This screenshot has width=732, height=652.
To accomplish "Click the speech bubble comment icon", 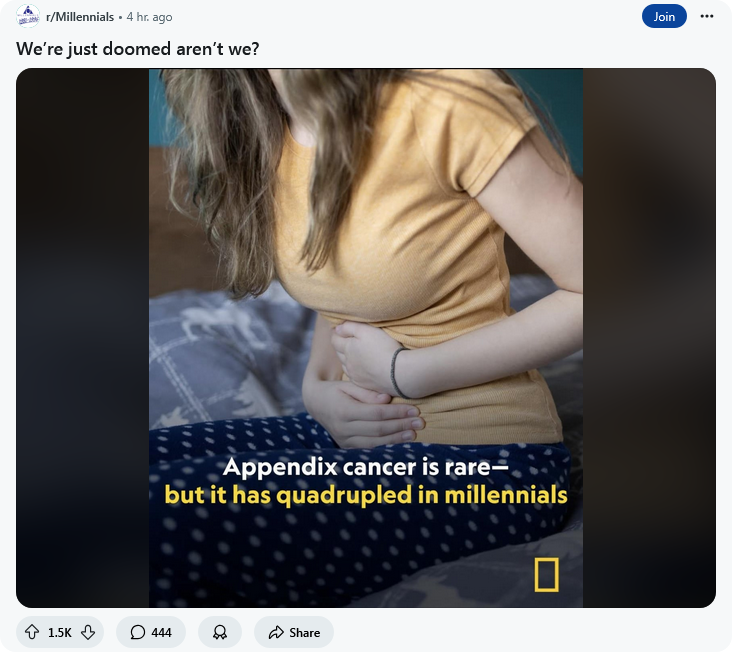I will (138, 632).
